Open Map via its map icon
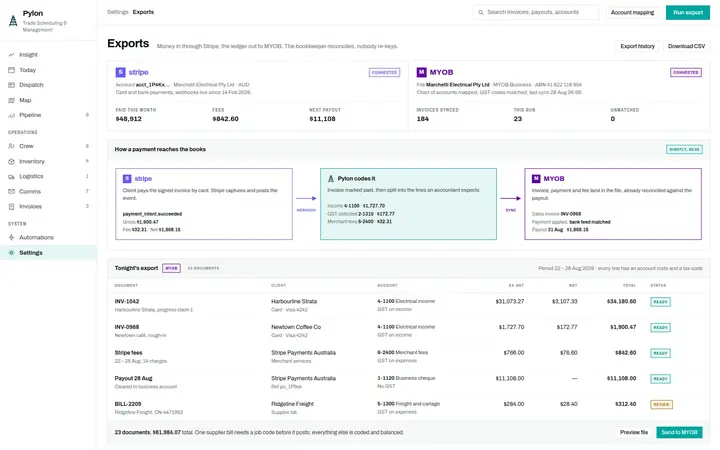This screenshot has height=450, width=720. [11, 100]
